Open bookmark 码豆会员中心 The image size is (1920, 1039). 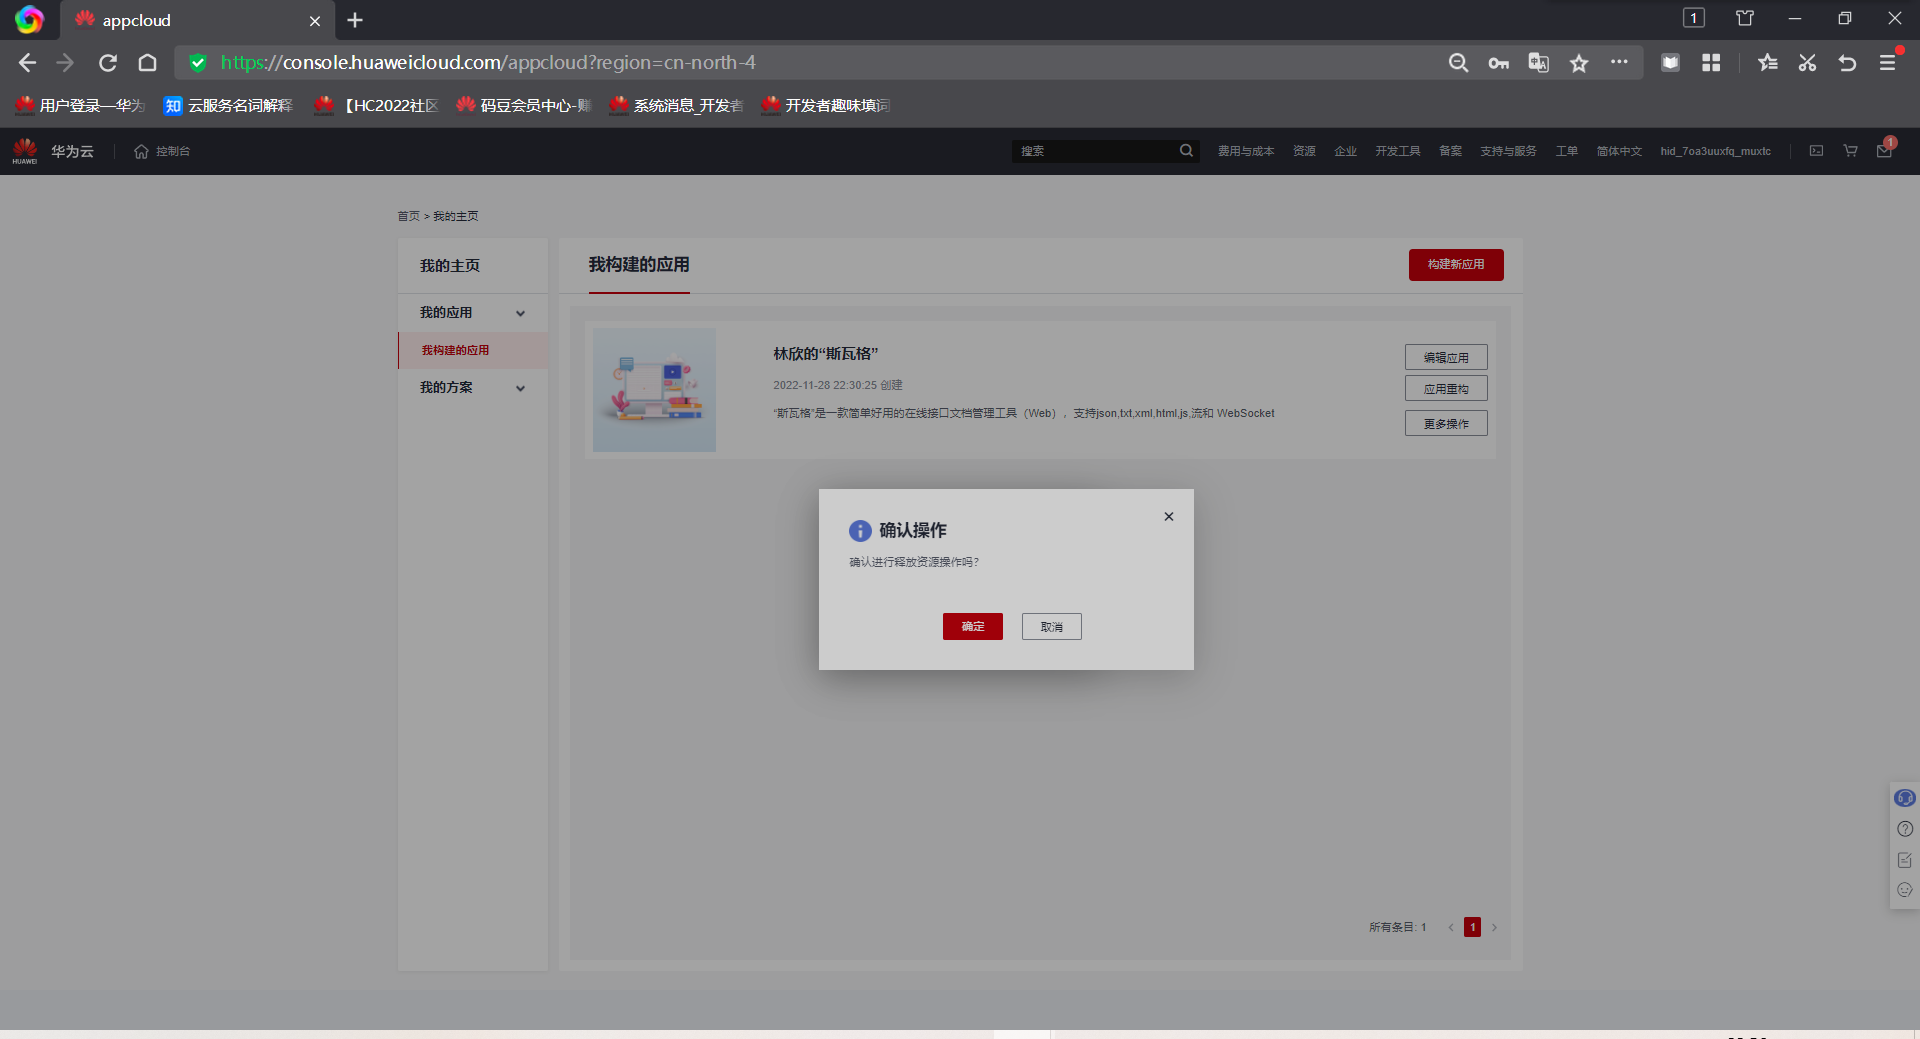[x=523, y=105]
